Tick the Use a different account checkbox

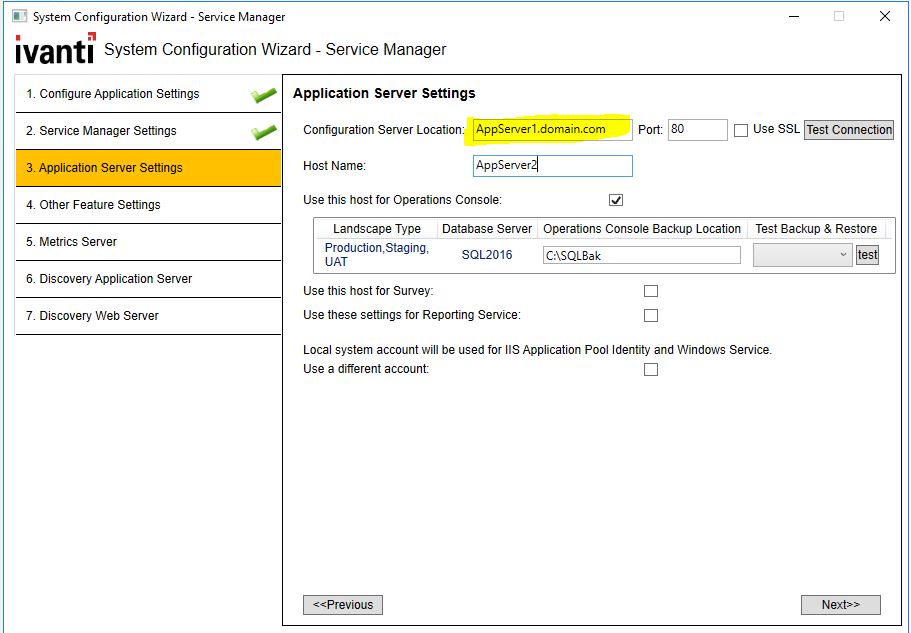(x=651, y=369)
